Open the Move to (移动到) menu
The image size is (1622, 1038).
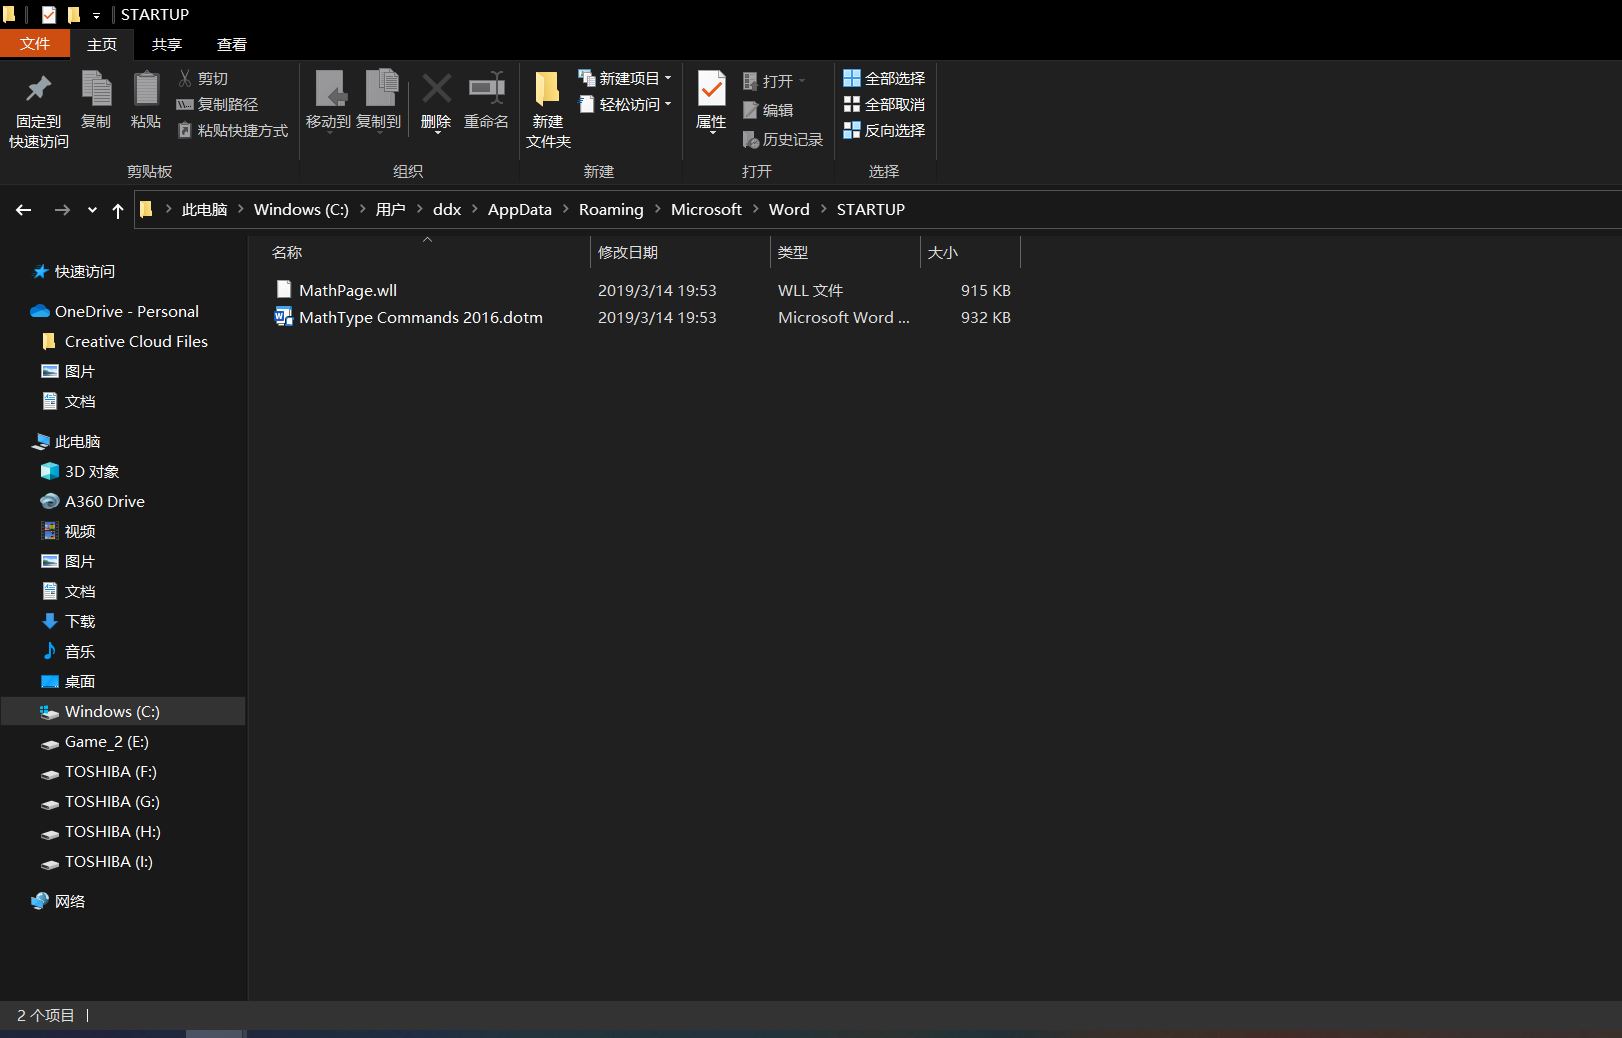[329, 100]
